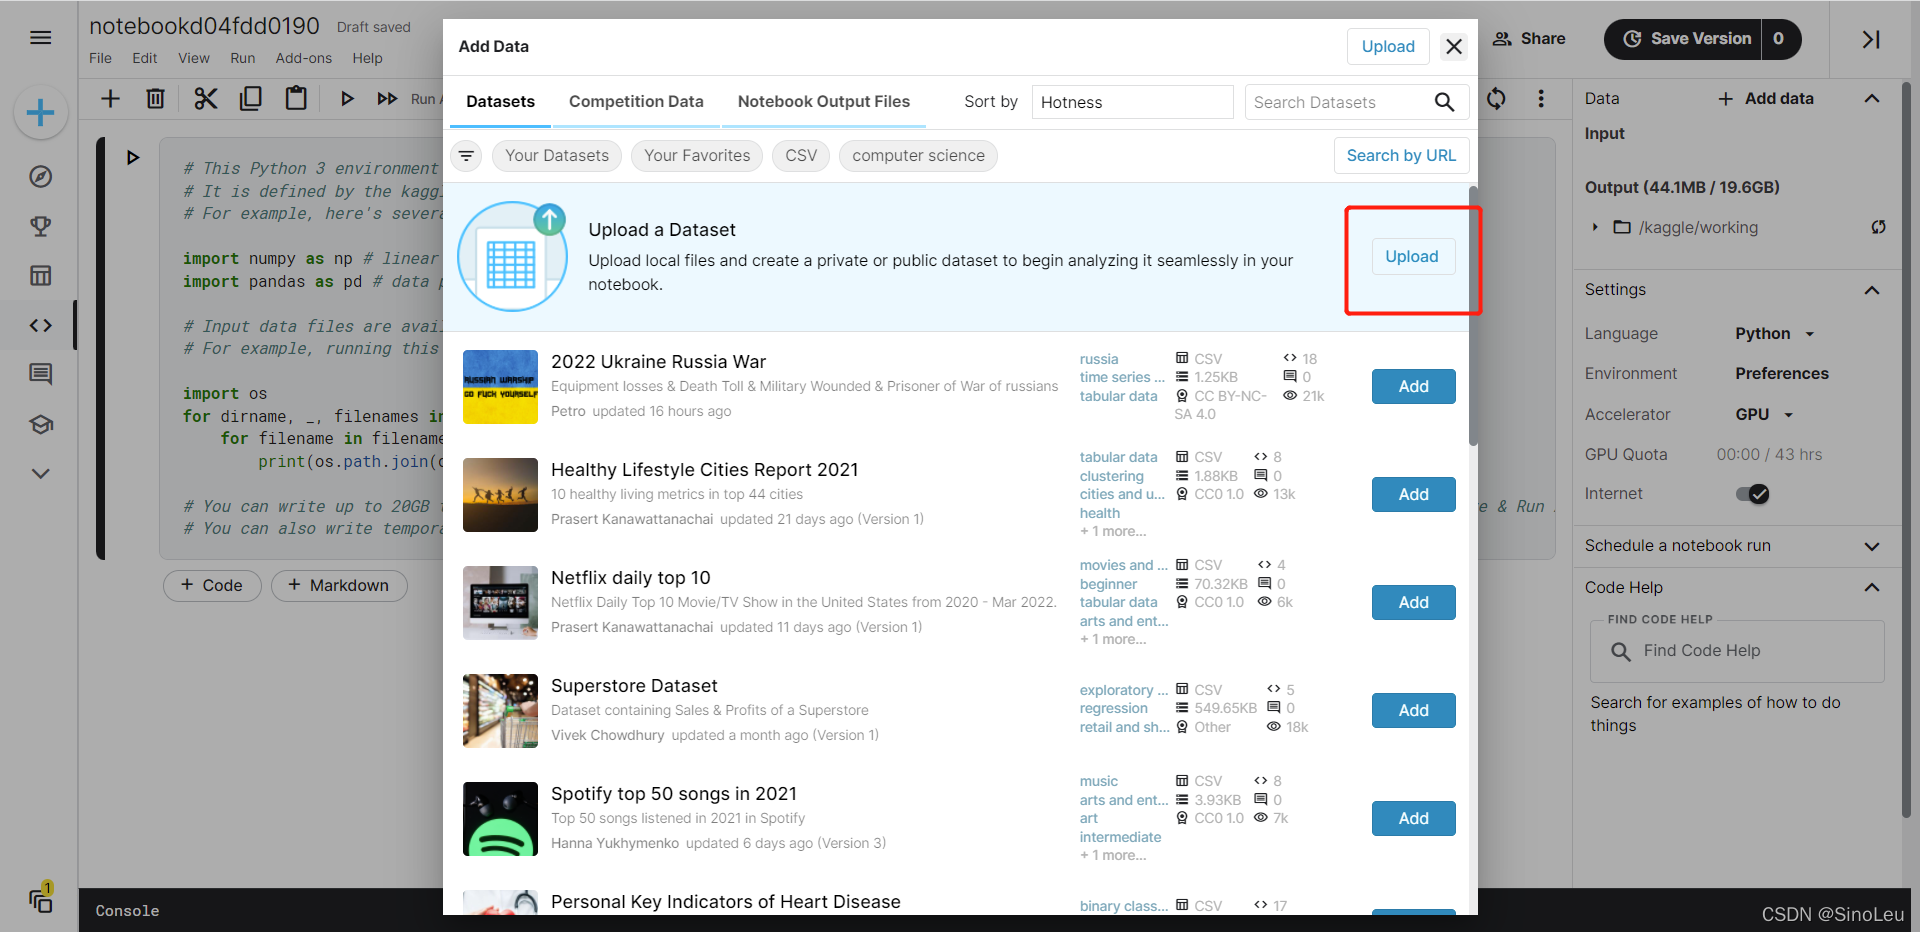The width and height of the screenshot is (1920, 932).
Task: Open the table Datasets icon in sidebar
Action: click(x=40, y=276)
